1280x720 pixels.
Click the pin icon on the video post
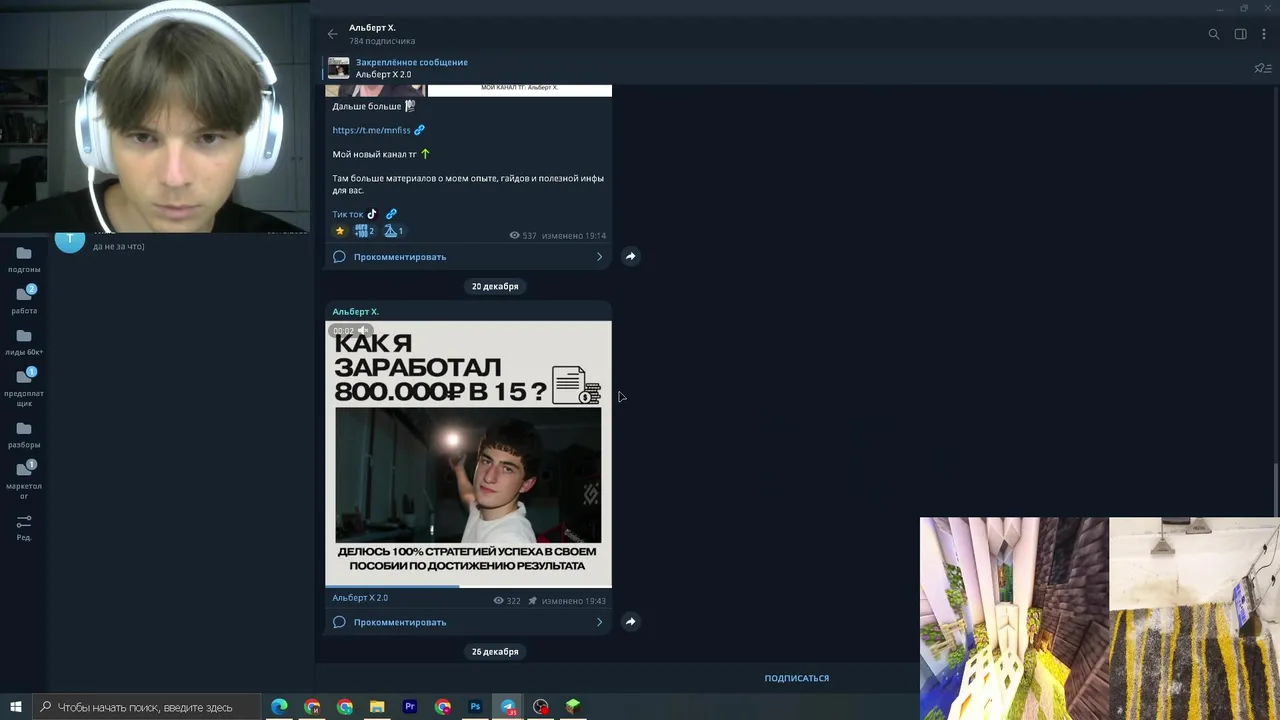click(x=532, y=601)
